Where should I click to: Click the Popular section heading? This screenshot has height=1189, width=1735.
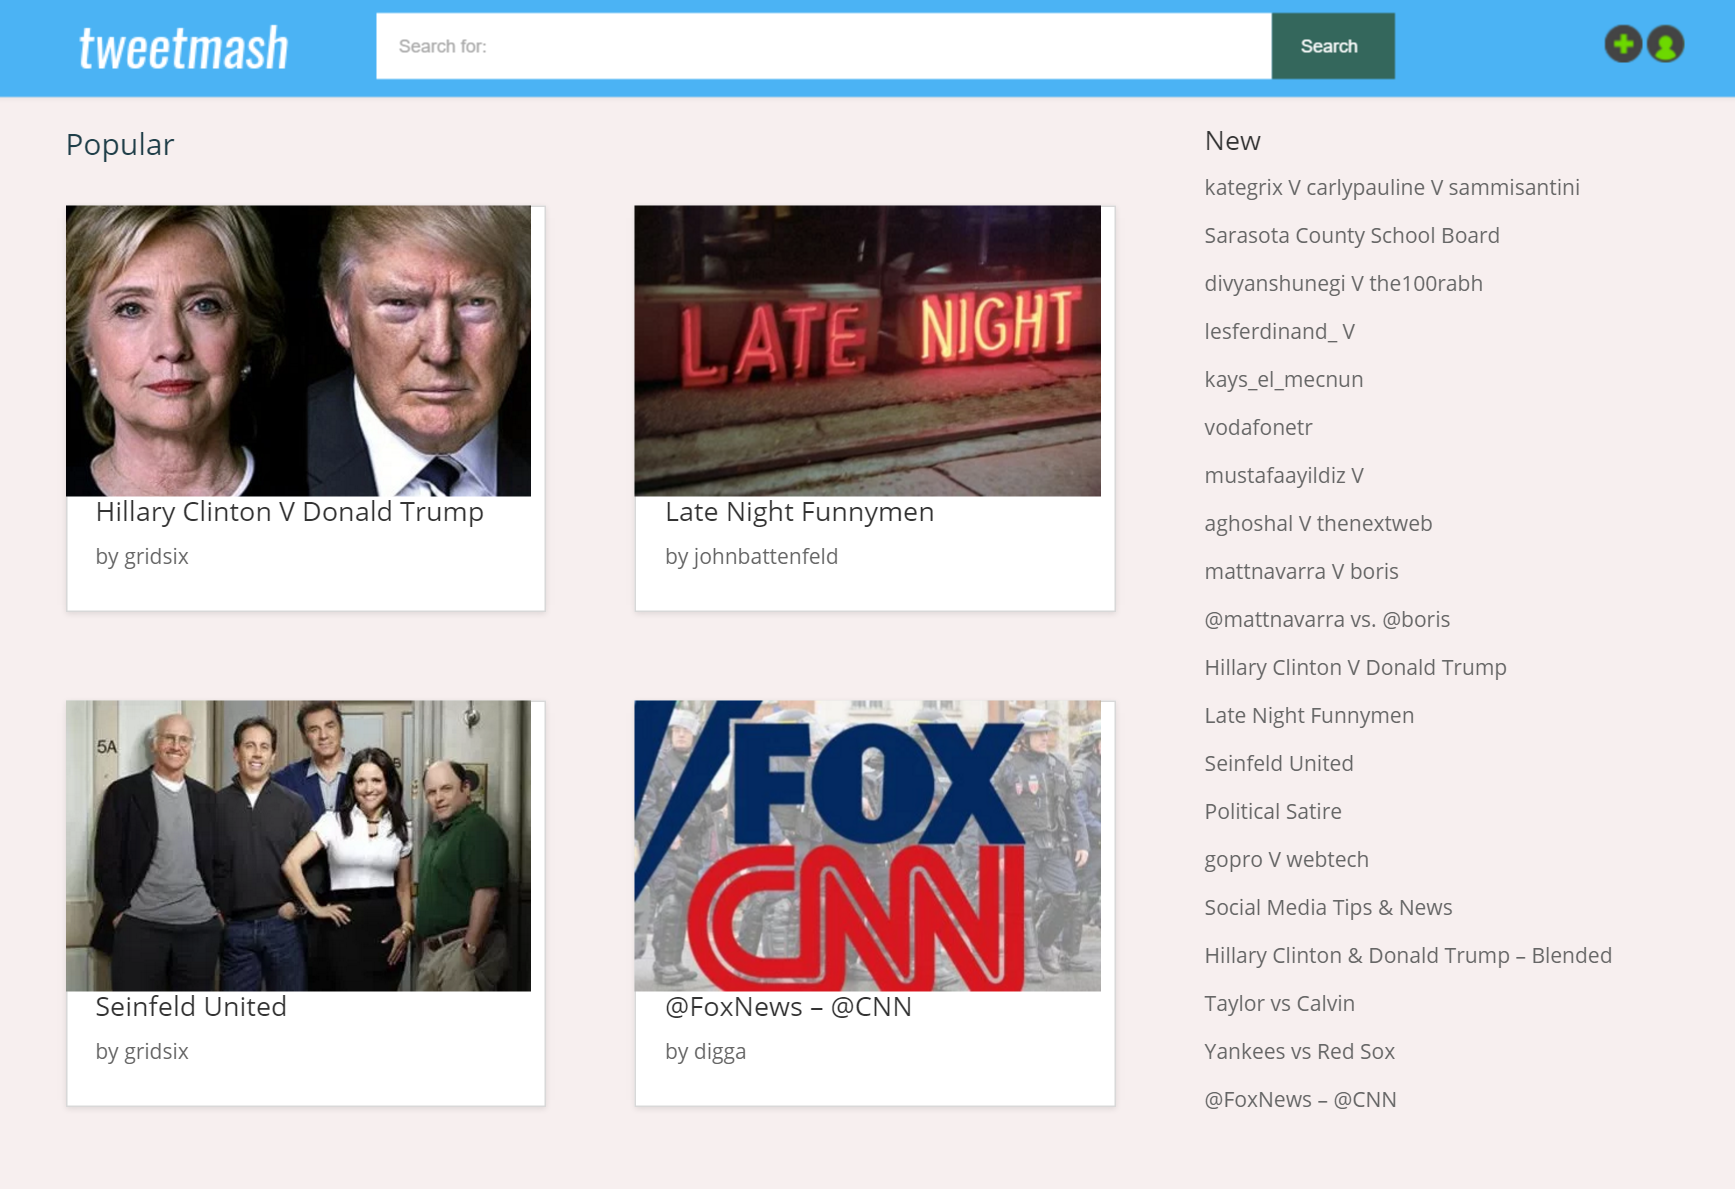pyautogui.click(x=120, y=145)
